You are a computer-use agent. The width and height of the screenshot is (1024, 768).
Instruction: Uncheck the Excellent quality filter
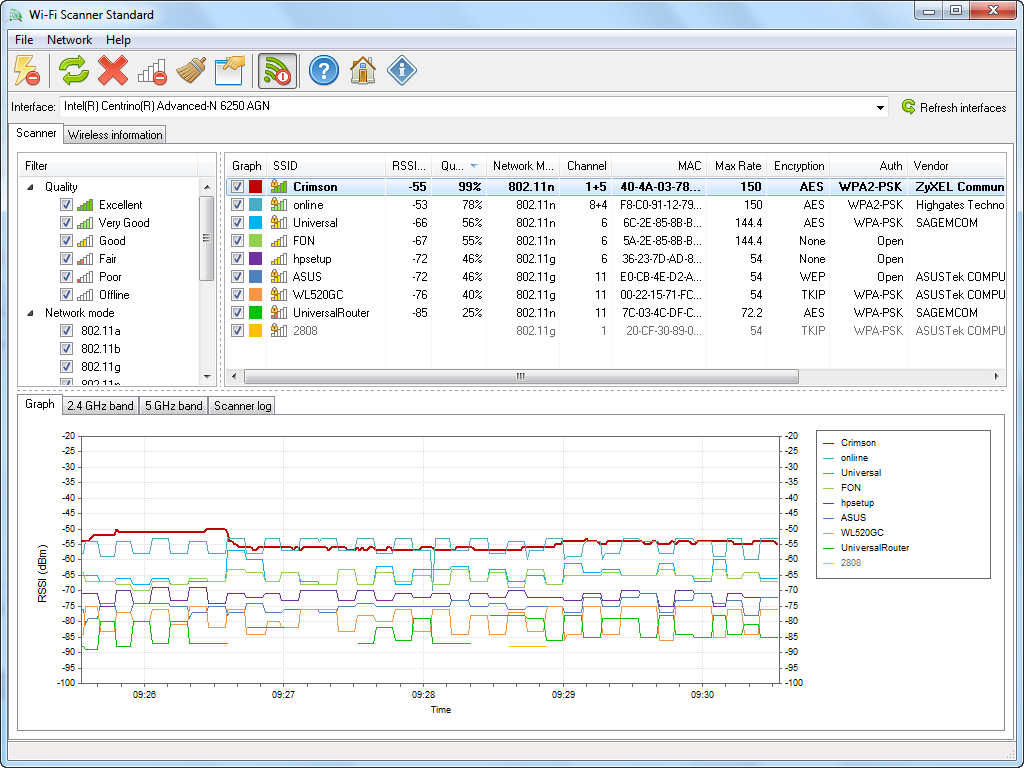click(x=66, y=205)
